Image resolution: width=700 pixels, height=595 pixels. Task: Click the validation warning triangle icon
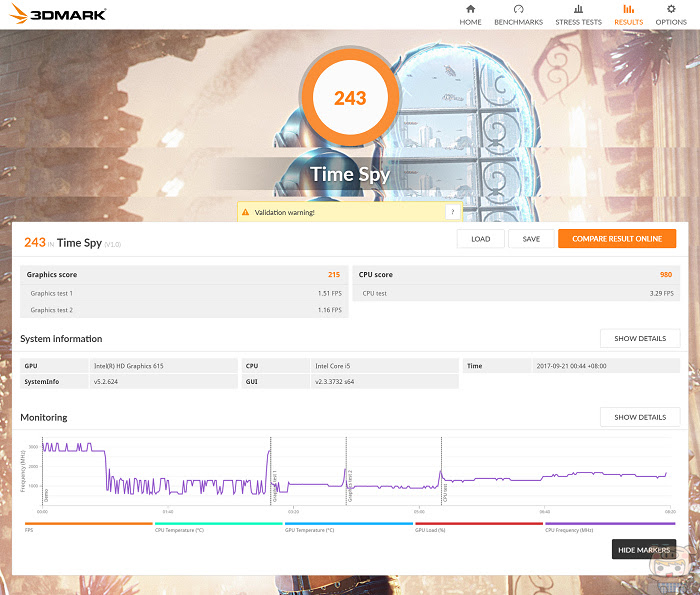pos(246,212)
